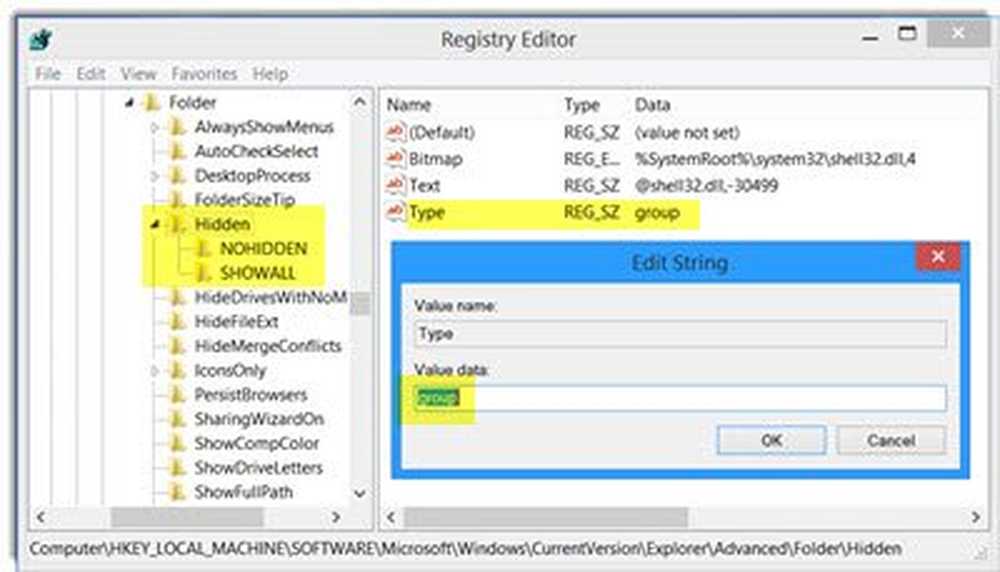1000x572 pixels.
Task: Click tree pane scroll up arrow
Action: click(x=360, y=102)
